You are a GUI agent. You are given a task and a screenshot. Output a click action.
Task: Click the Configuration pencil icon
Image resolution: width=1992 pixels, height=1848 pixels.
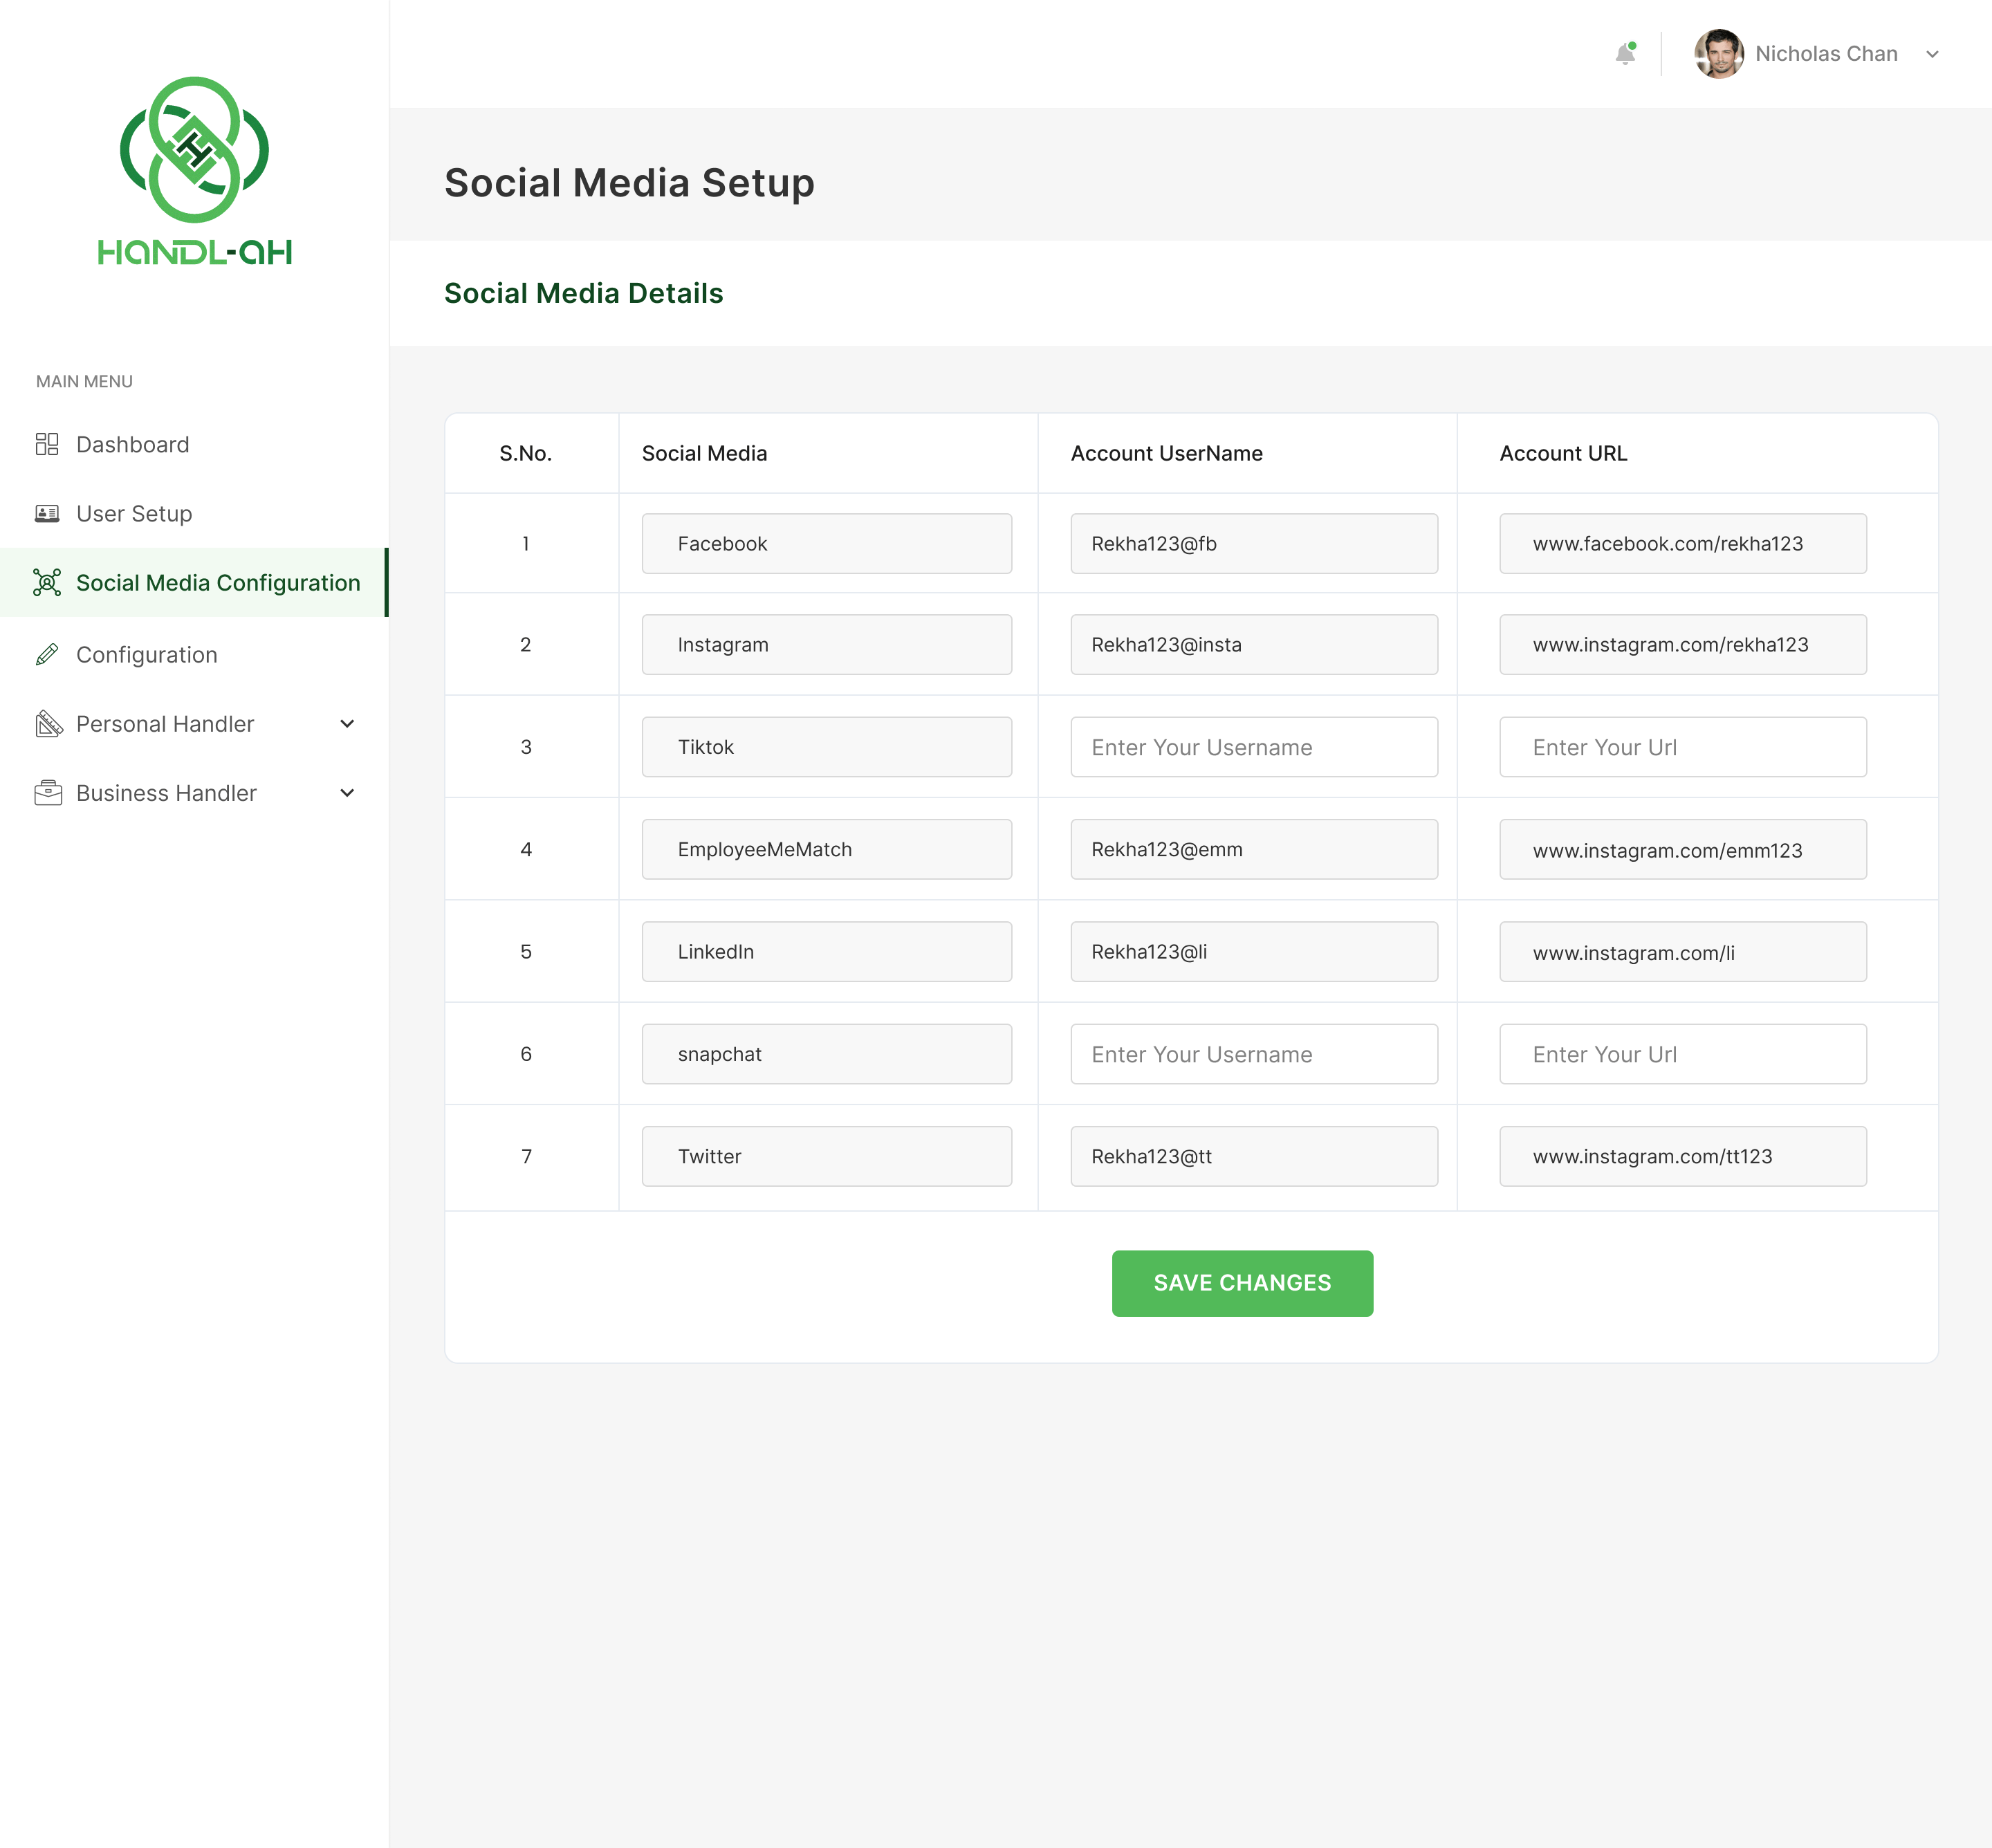coord(47,655)
